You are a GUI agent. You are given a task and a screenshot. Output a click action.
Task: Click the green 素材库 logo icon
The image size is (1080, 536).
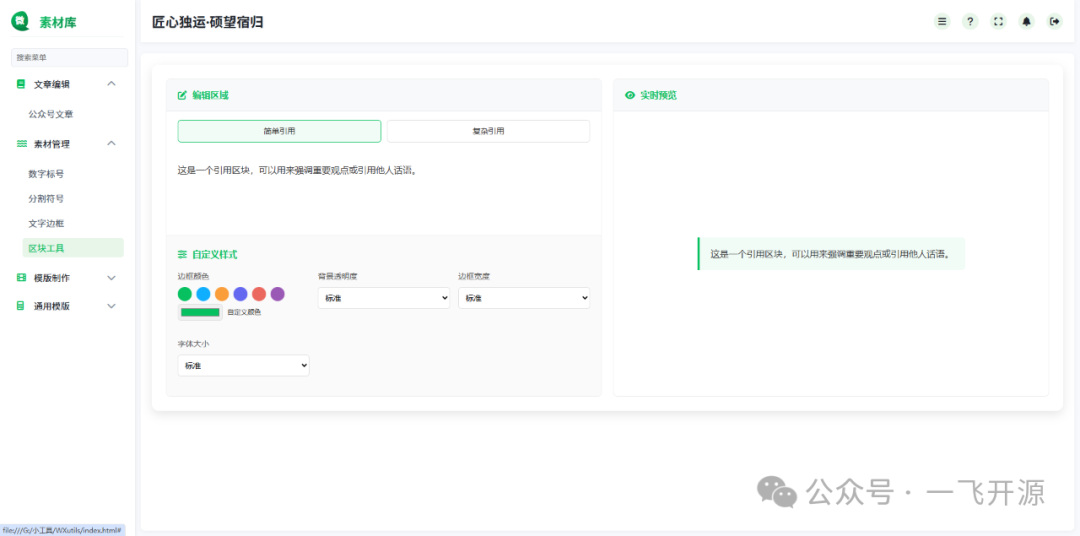click(20, 21)
